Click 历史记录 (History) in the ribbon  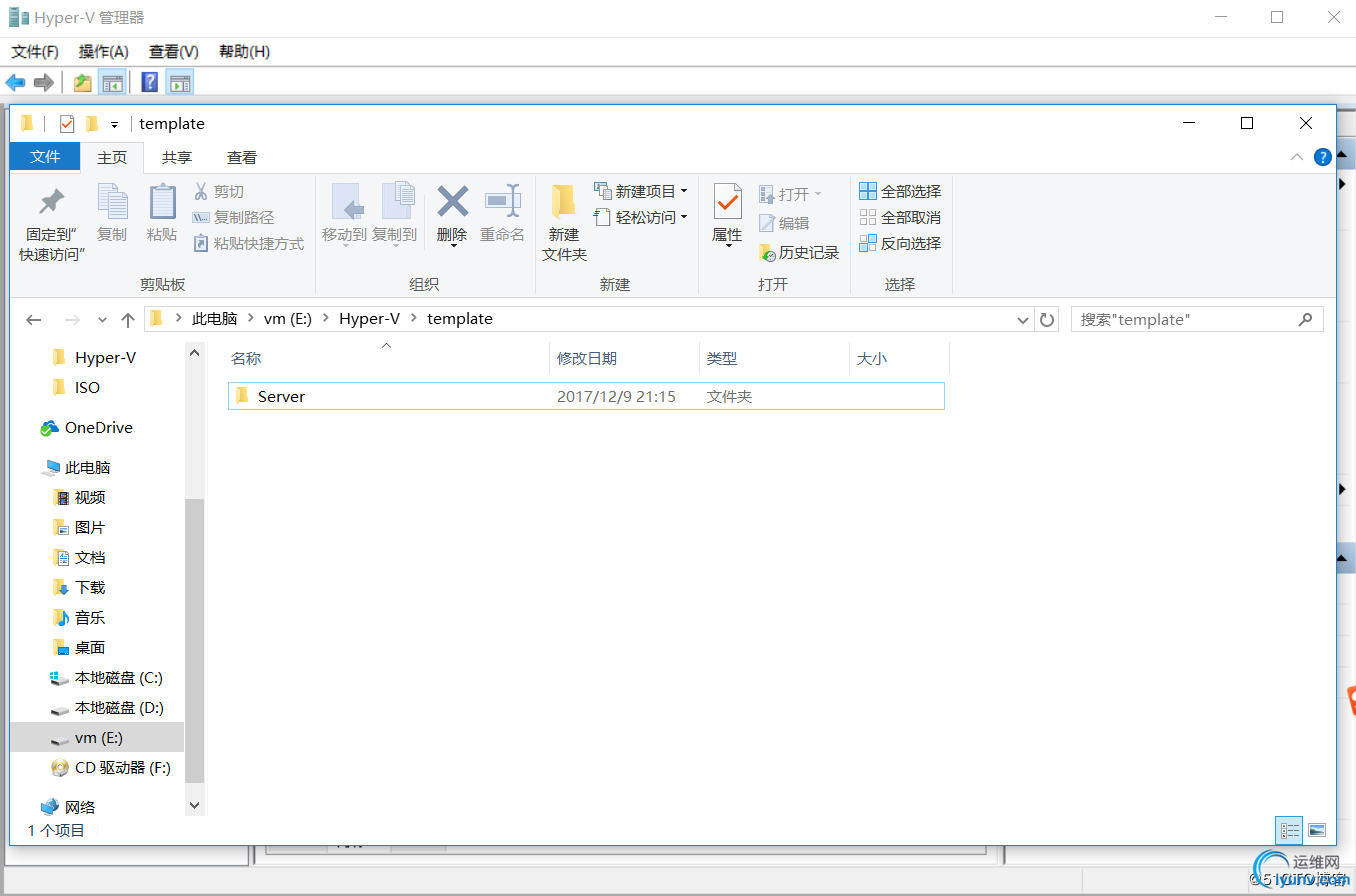(x=799, y=253)
